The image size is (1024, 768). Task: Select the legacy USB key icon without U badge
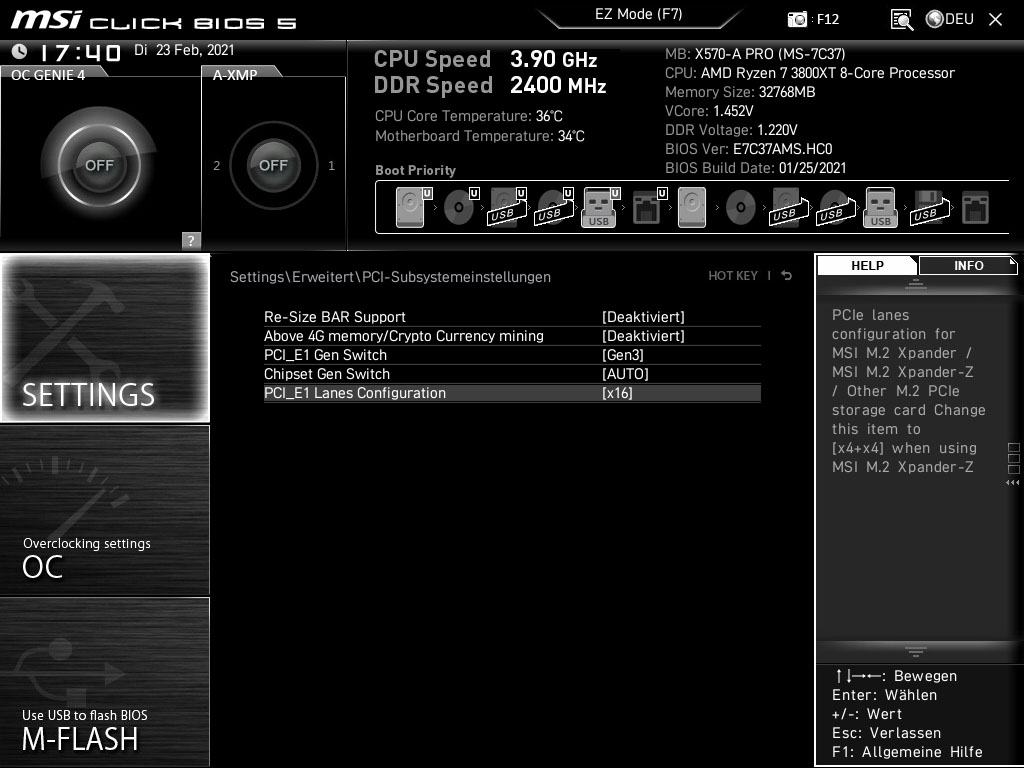click(880, 208)
